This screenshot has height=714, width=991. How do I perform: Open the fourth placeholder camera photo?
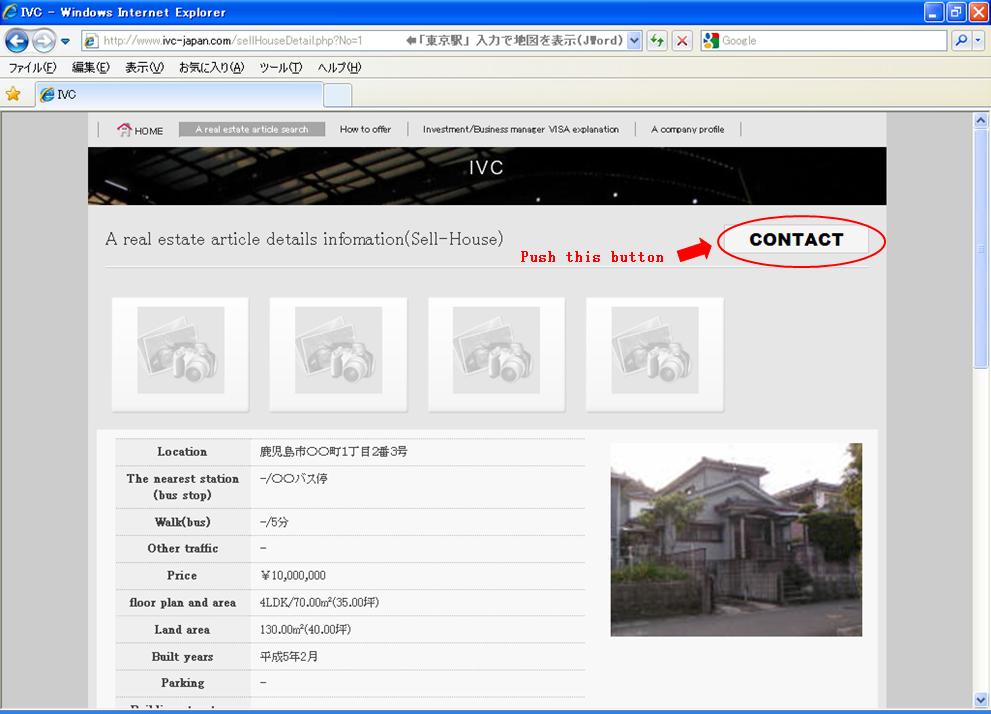[x=654, y=354]
